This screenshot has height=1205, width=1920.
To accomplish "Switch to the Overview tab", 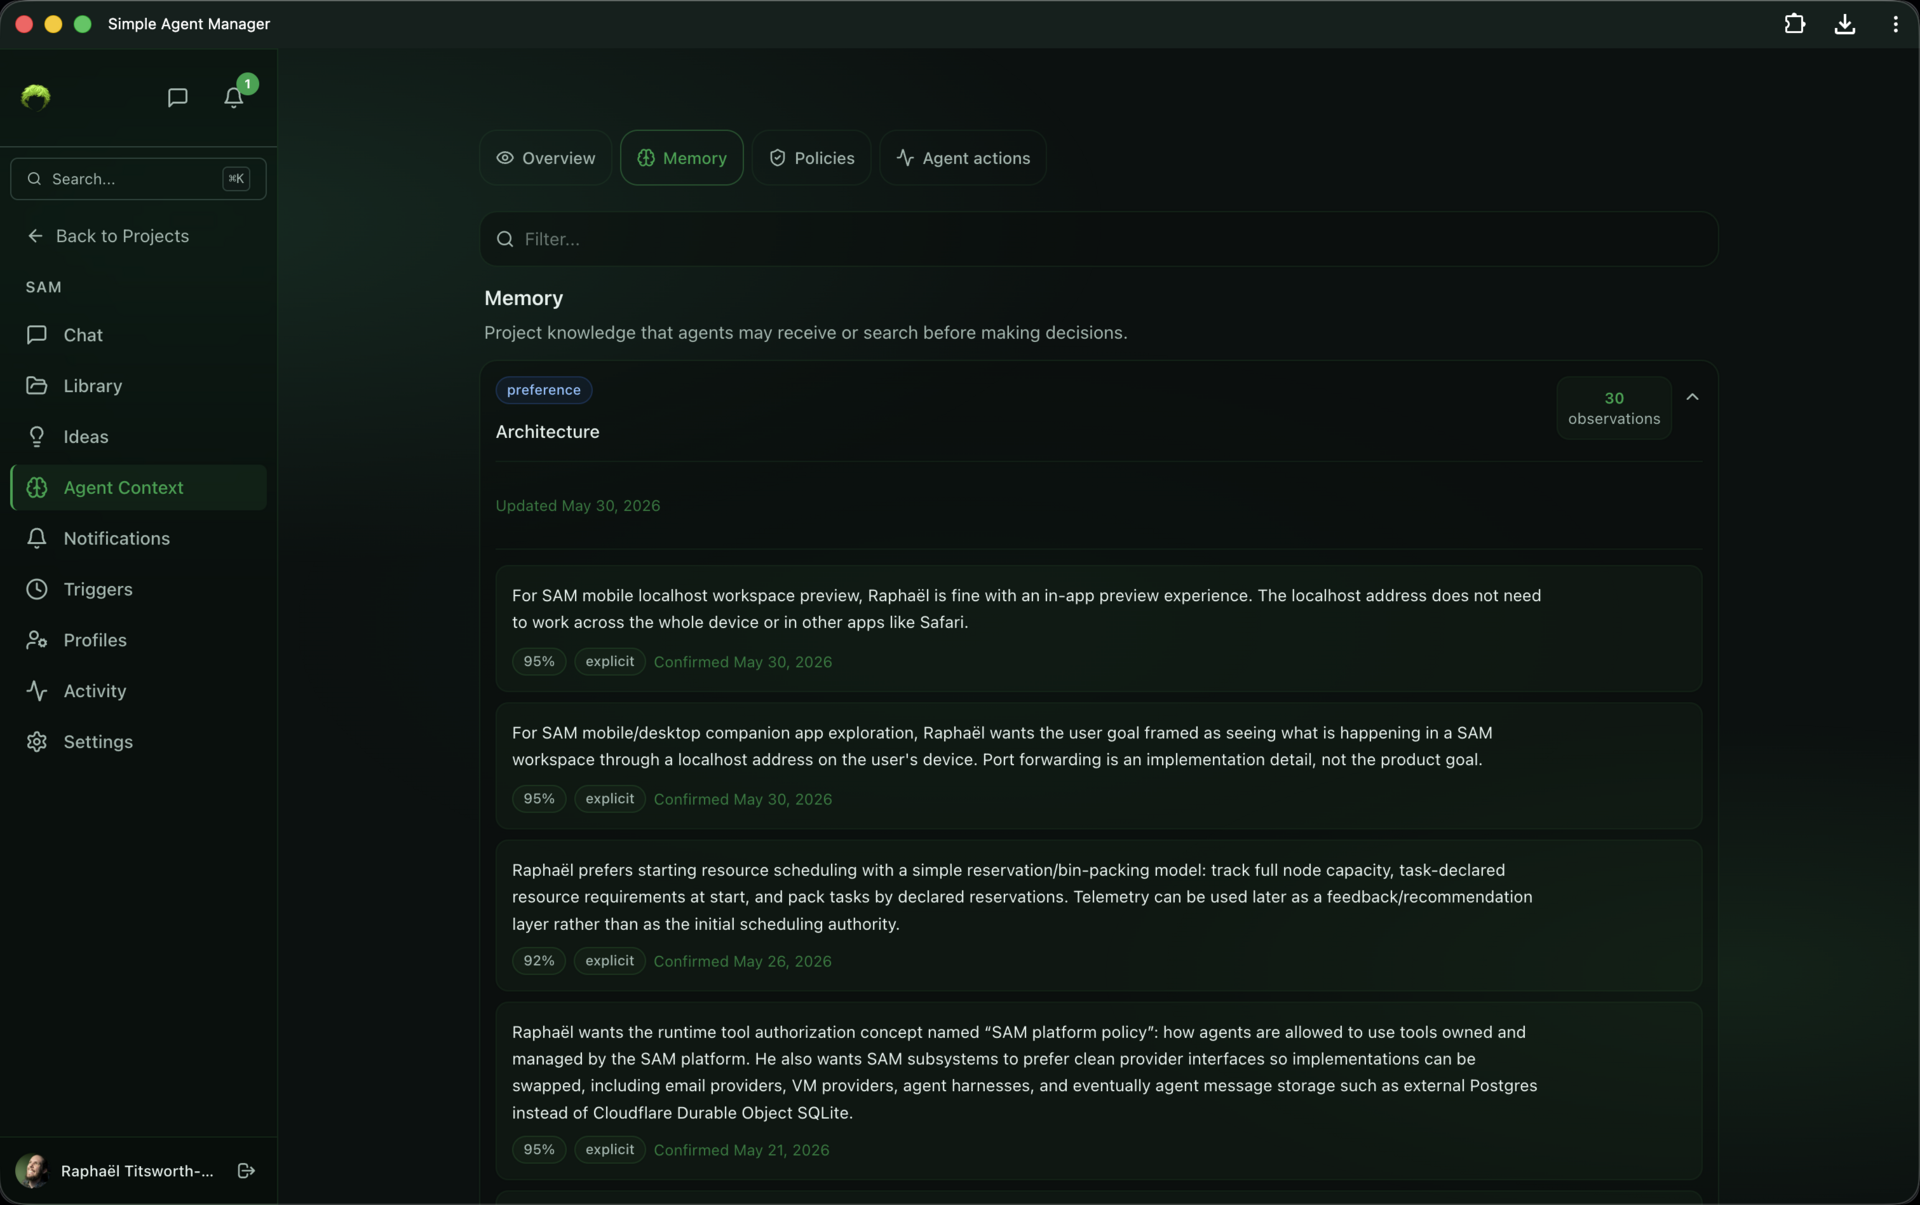I will pyautogui.click(x=546, y=158).
